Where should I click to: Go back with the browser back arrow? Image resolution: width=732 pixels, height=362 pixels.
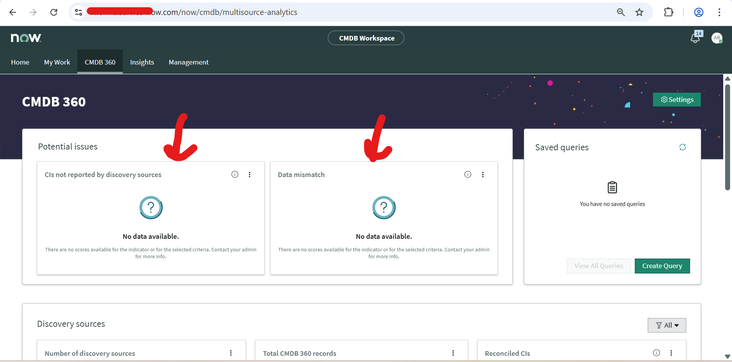tap(13, 13)
